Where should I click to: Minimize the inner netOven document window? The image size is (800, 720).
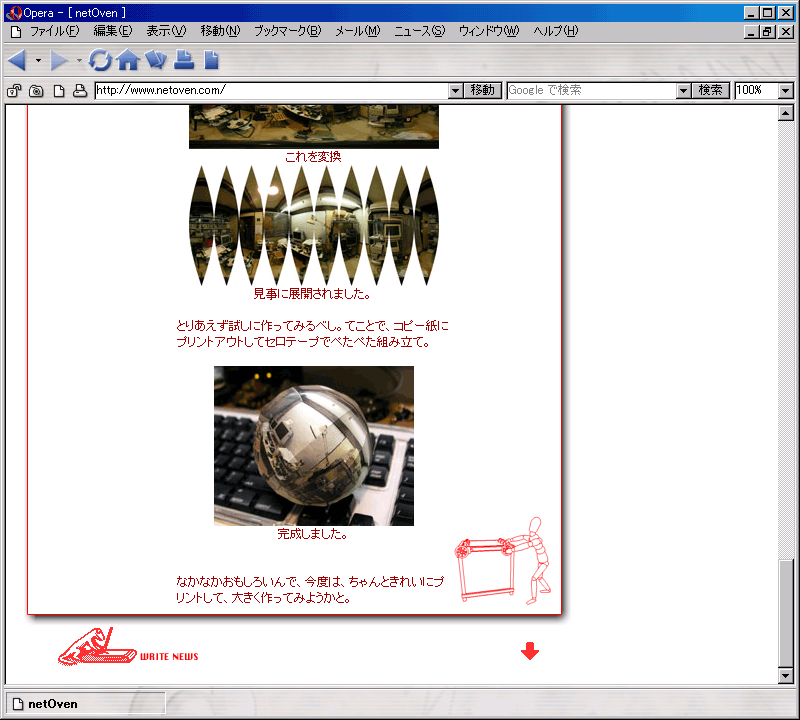pos(750,32)
